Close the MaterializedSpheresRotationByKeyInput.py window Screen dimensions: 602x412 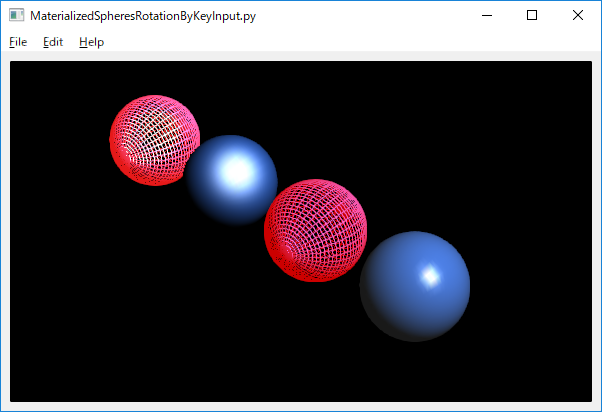577,15
